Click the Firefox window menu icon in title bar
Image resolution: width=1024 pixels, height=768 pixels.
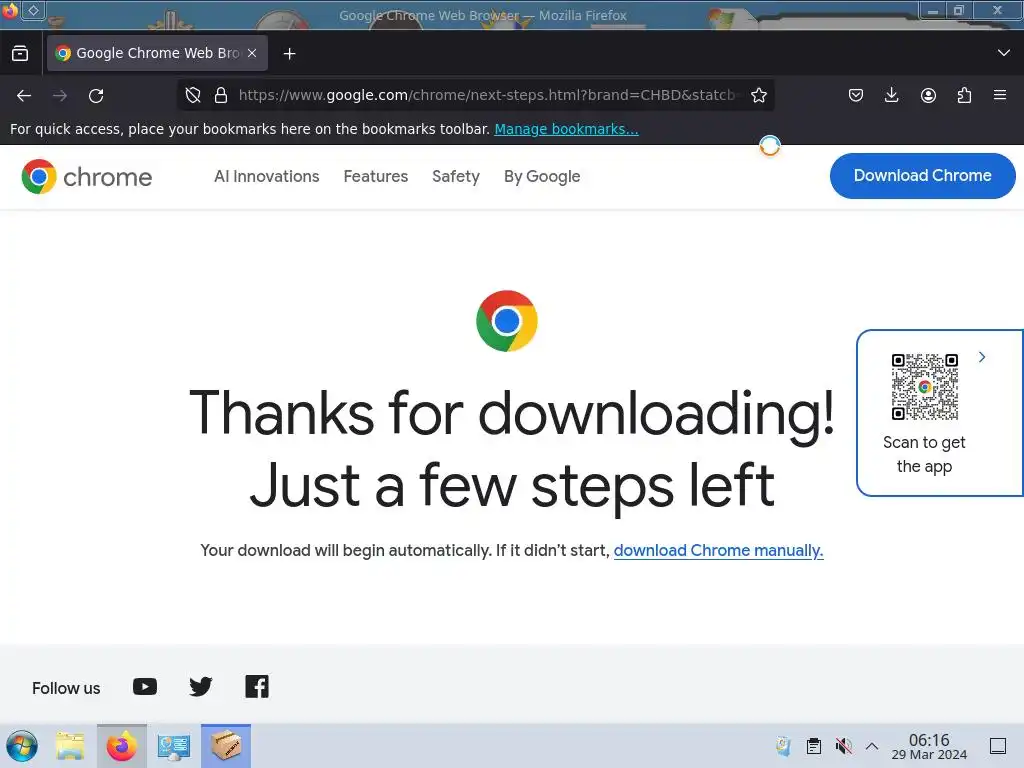point(10,10)
